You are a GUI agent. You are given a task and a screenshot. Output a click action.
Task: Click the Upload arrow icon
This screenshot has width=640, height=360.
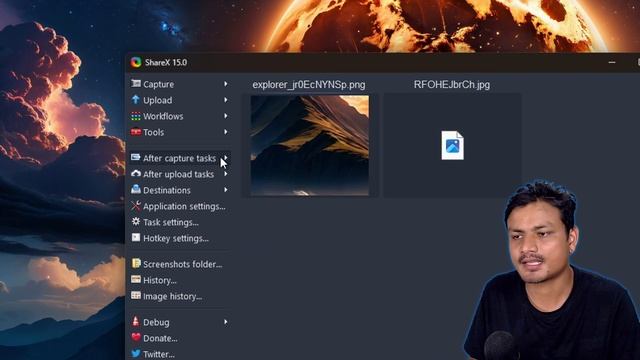click(x=136, y=100)
